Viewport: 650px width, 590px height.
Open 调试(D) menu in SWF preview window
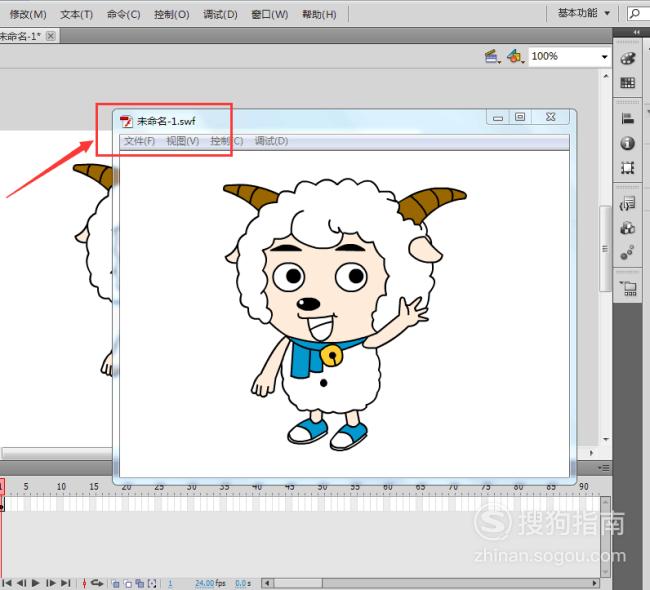[x=271, y=141]
